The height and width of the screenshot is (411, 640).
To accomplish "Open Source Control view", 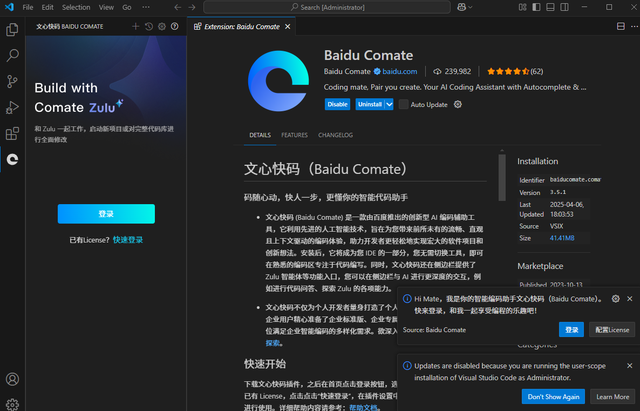I will (12, 81).
